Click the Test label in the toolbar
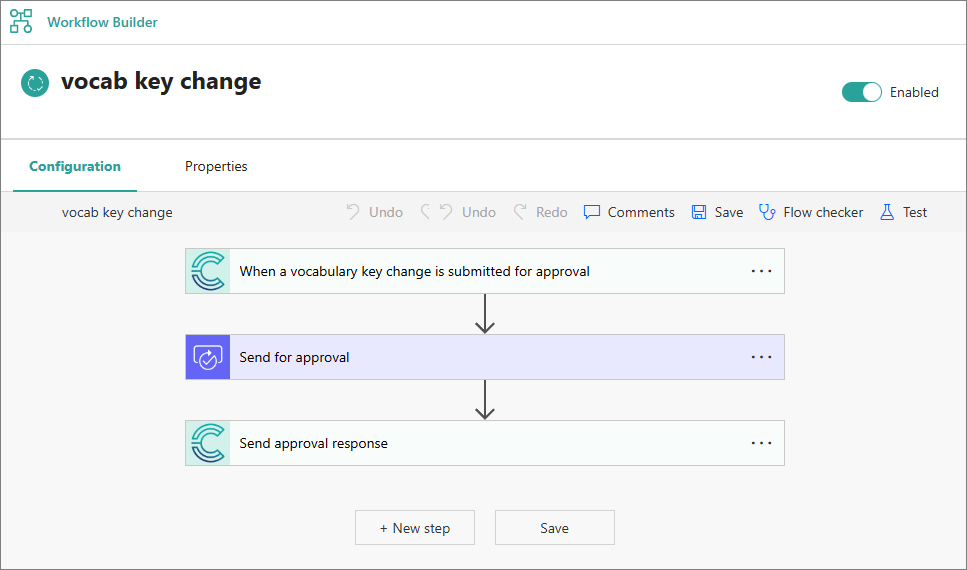 coord(915,212)
